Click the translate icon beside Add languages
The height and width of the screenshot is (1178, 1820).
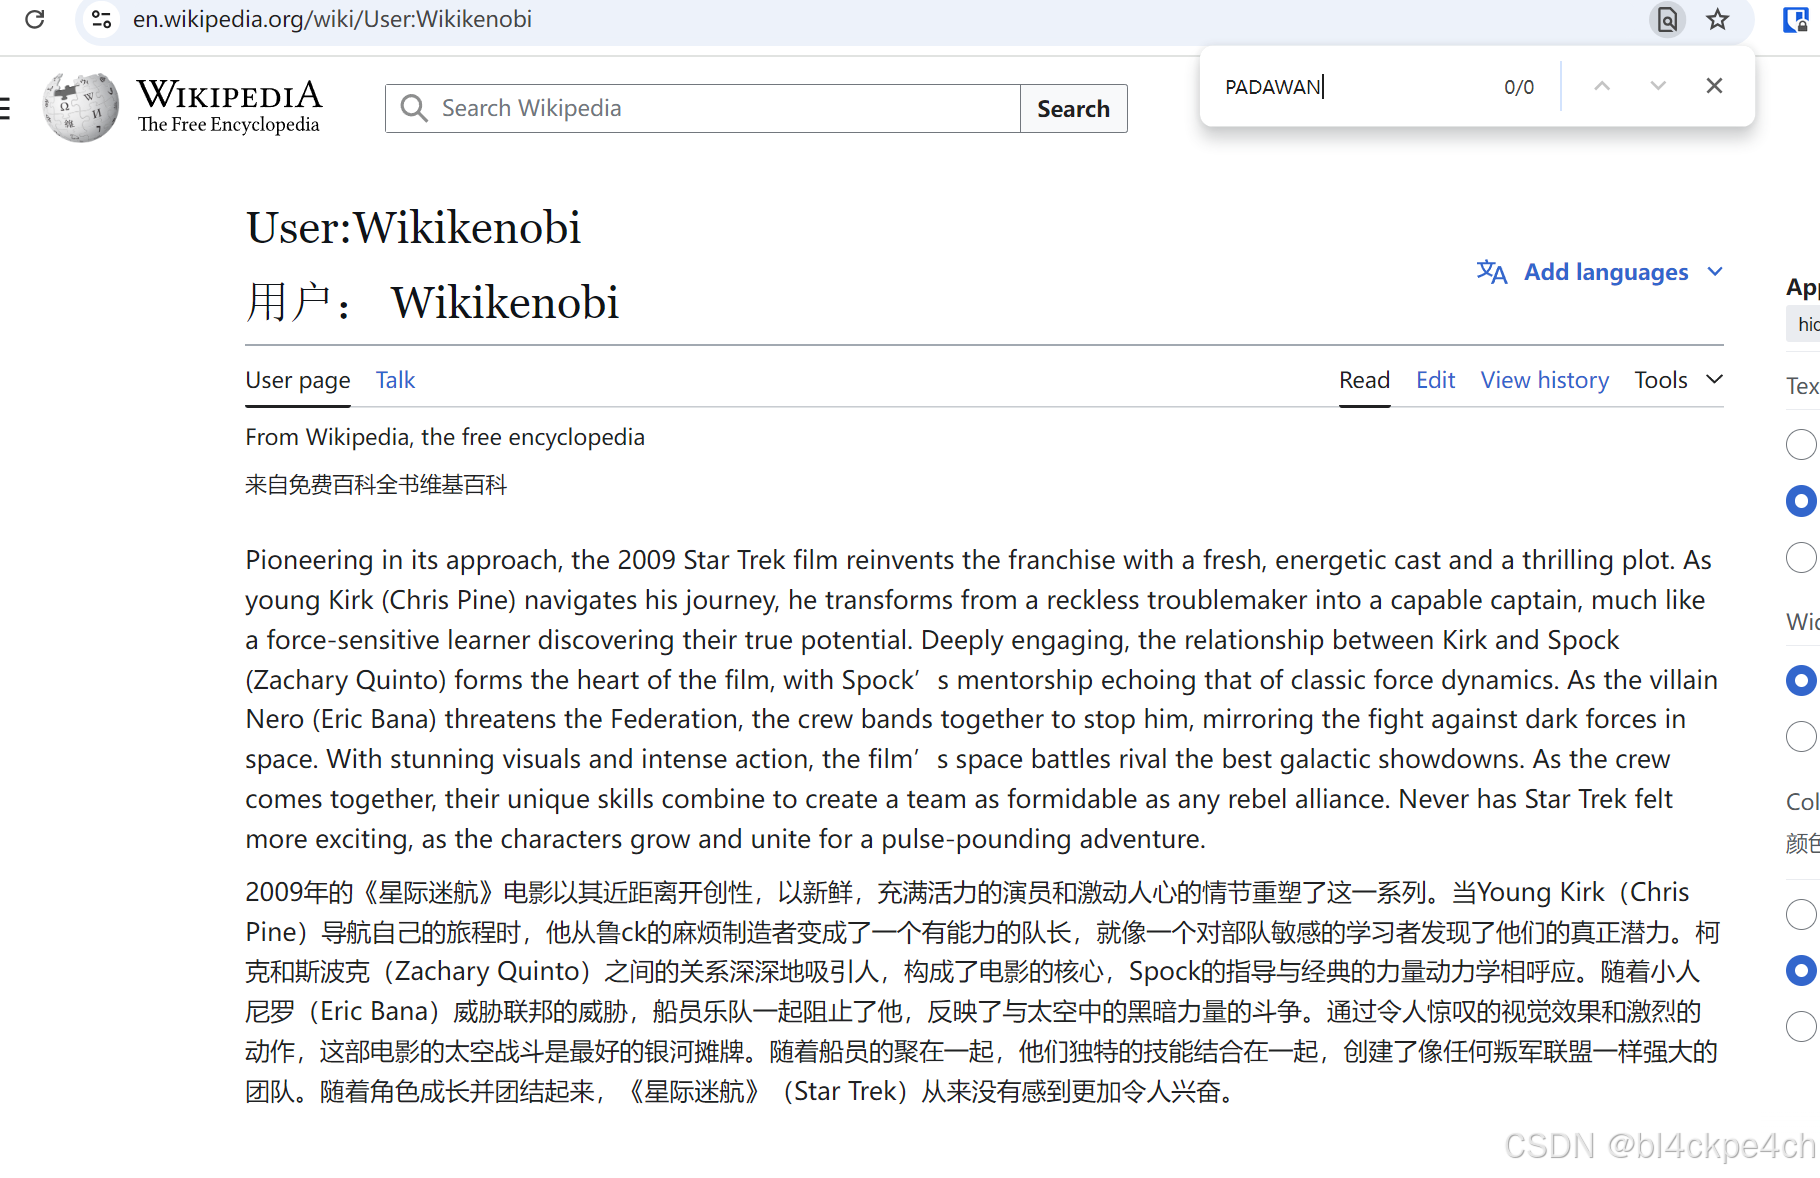click(1492, 272)
